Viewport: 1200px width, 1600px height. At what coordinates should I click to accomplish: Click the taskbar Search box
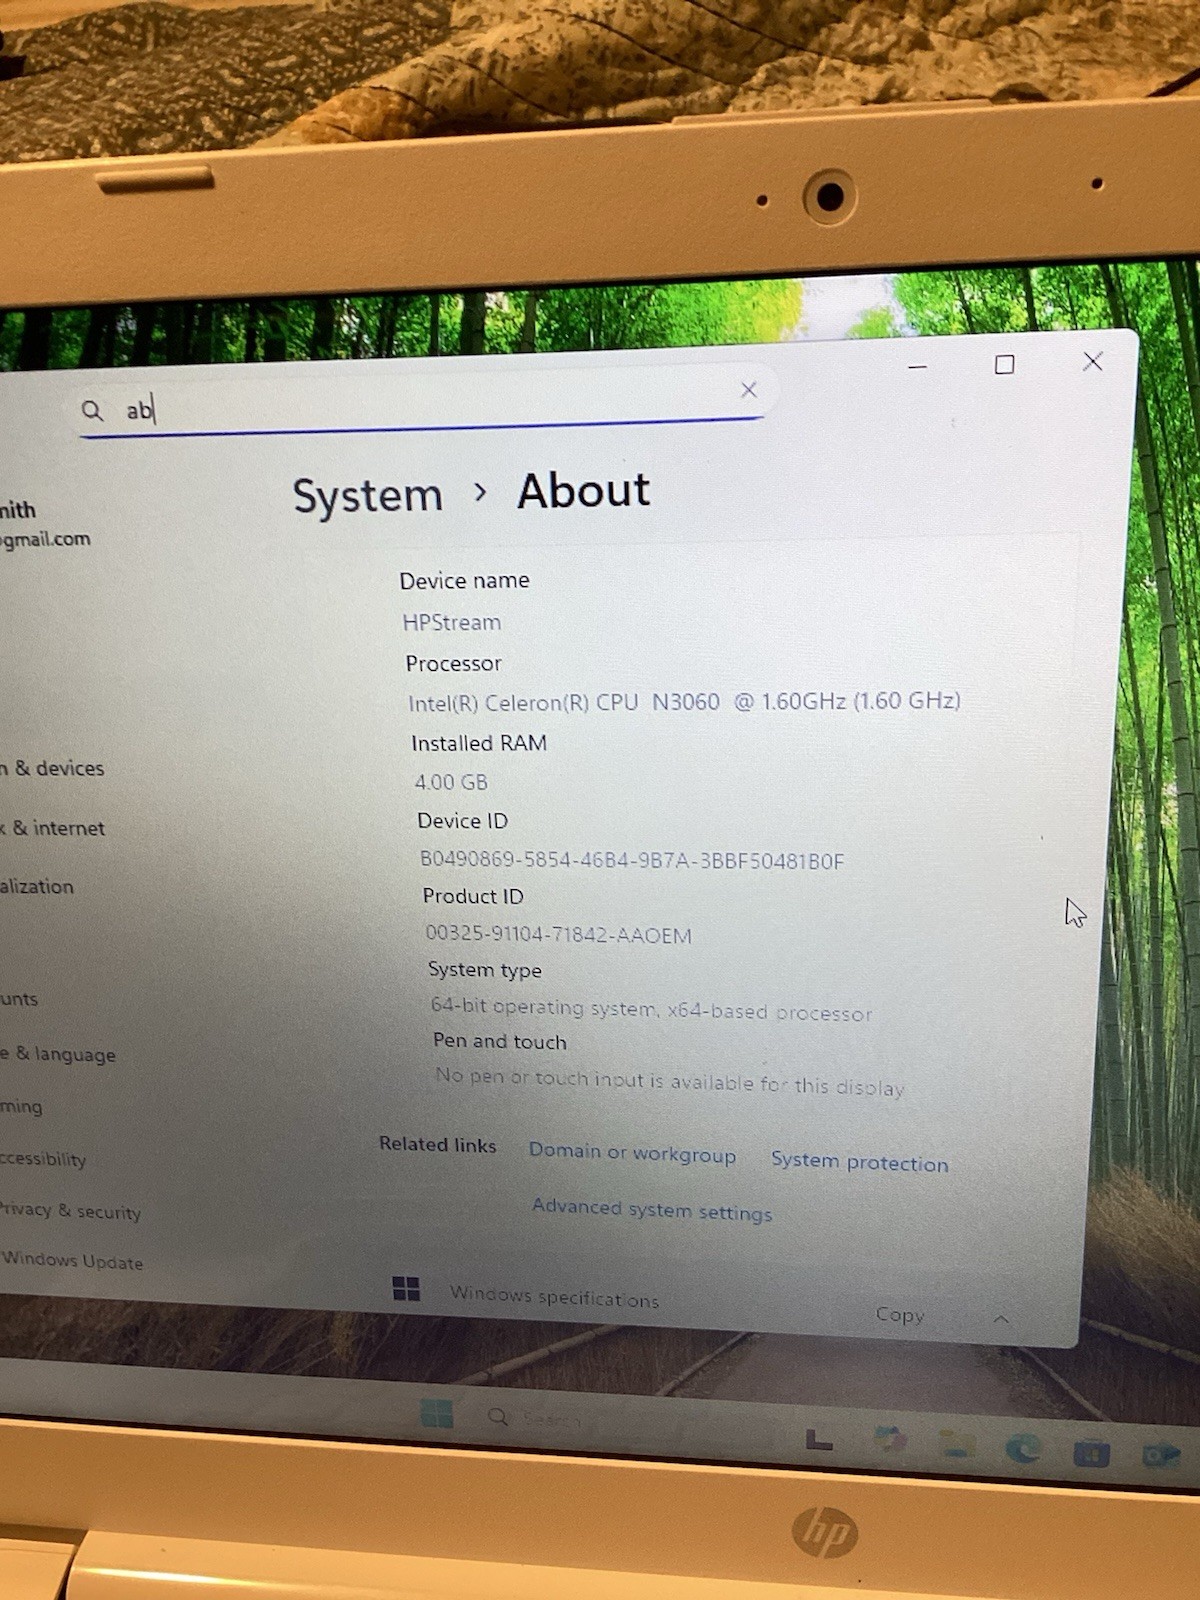(535, 1418)
